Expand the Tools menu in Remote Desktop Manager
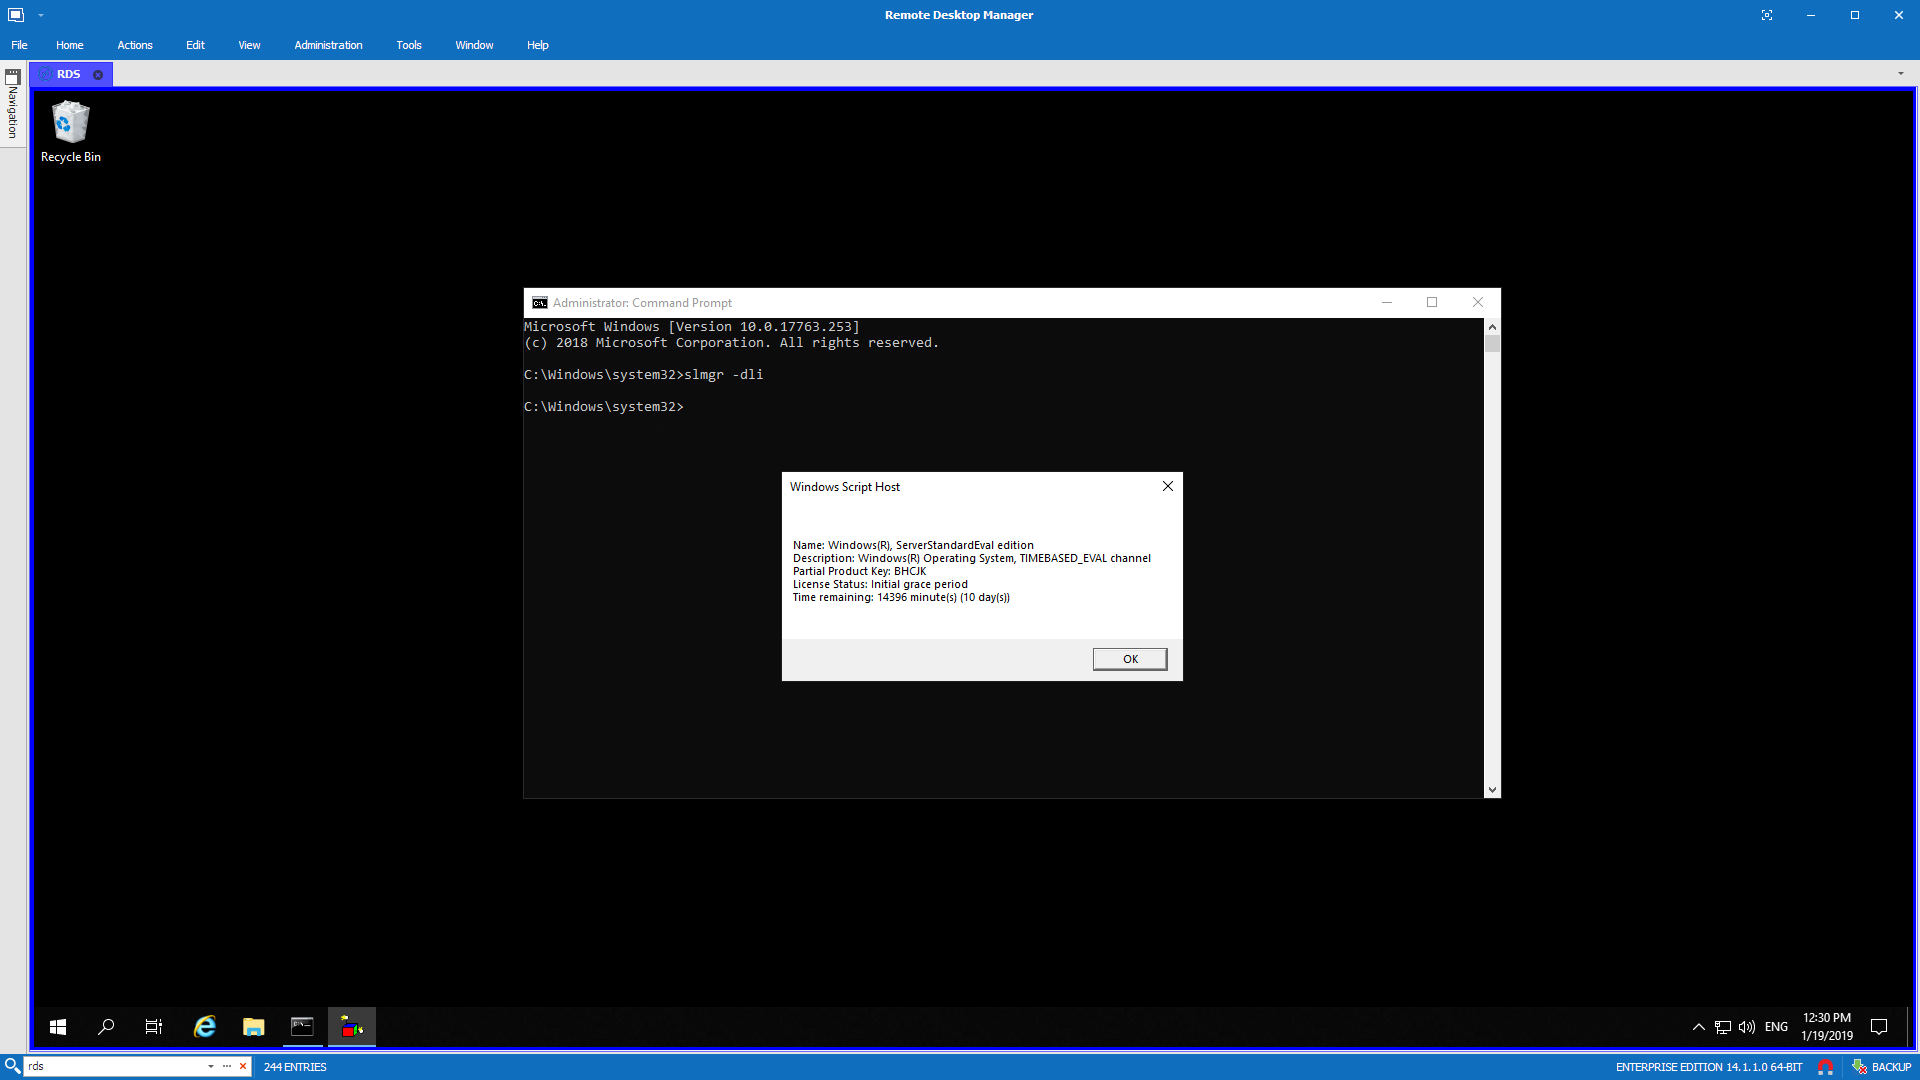 click(x=409, y=45)
